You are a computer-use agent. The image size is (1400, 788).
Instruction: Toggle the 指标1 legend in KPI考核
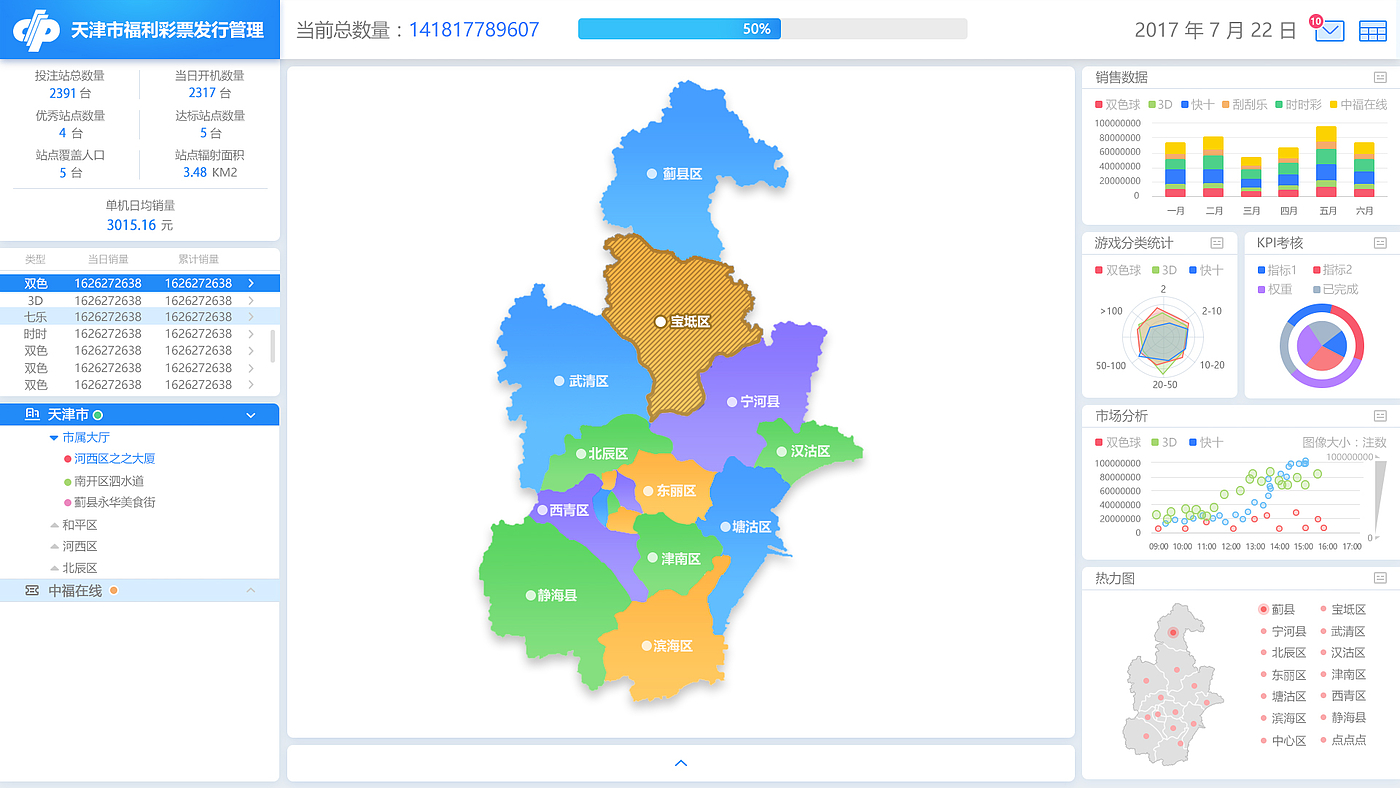click(x=1276, y=270)
